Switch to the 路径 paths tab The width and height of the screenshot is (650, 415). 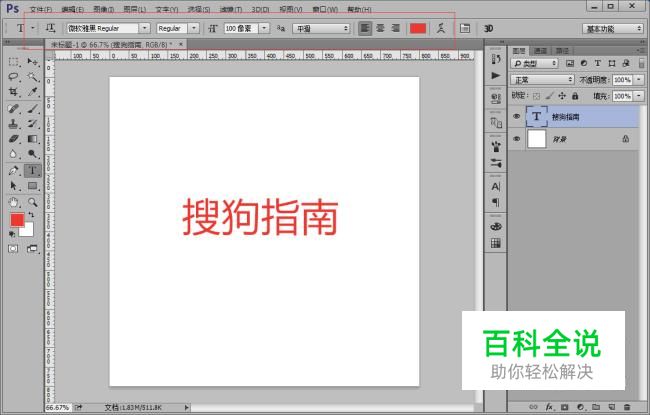click(x=562, y=51)
